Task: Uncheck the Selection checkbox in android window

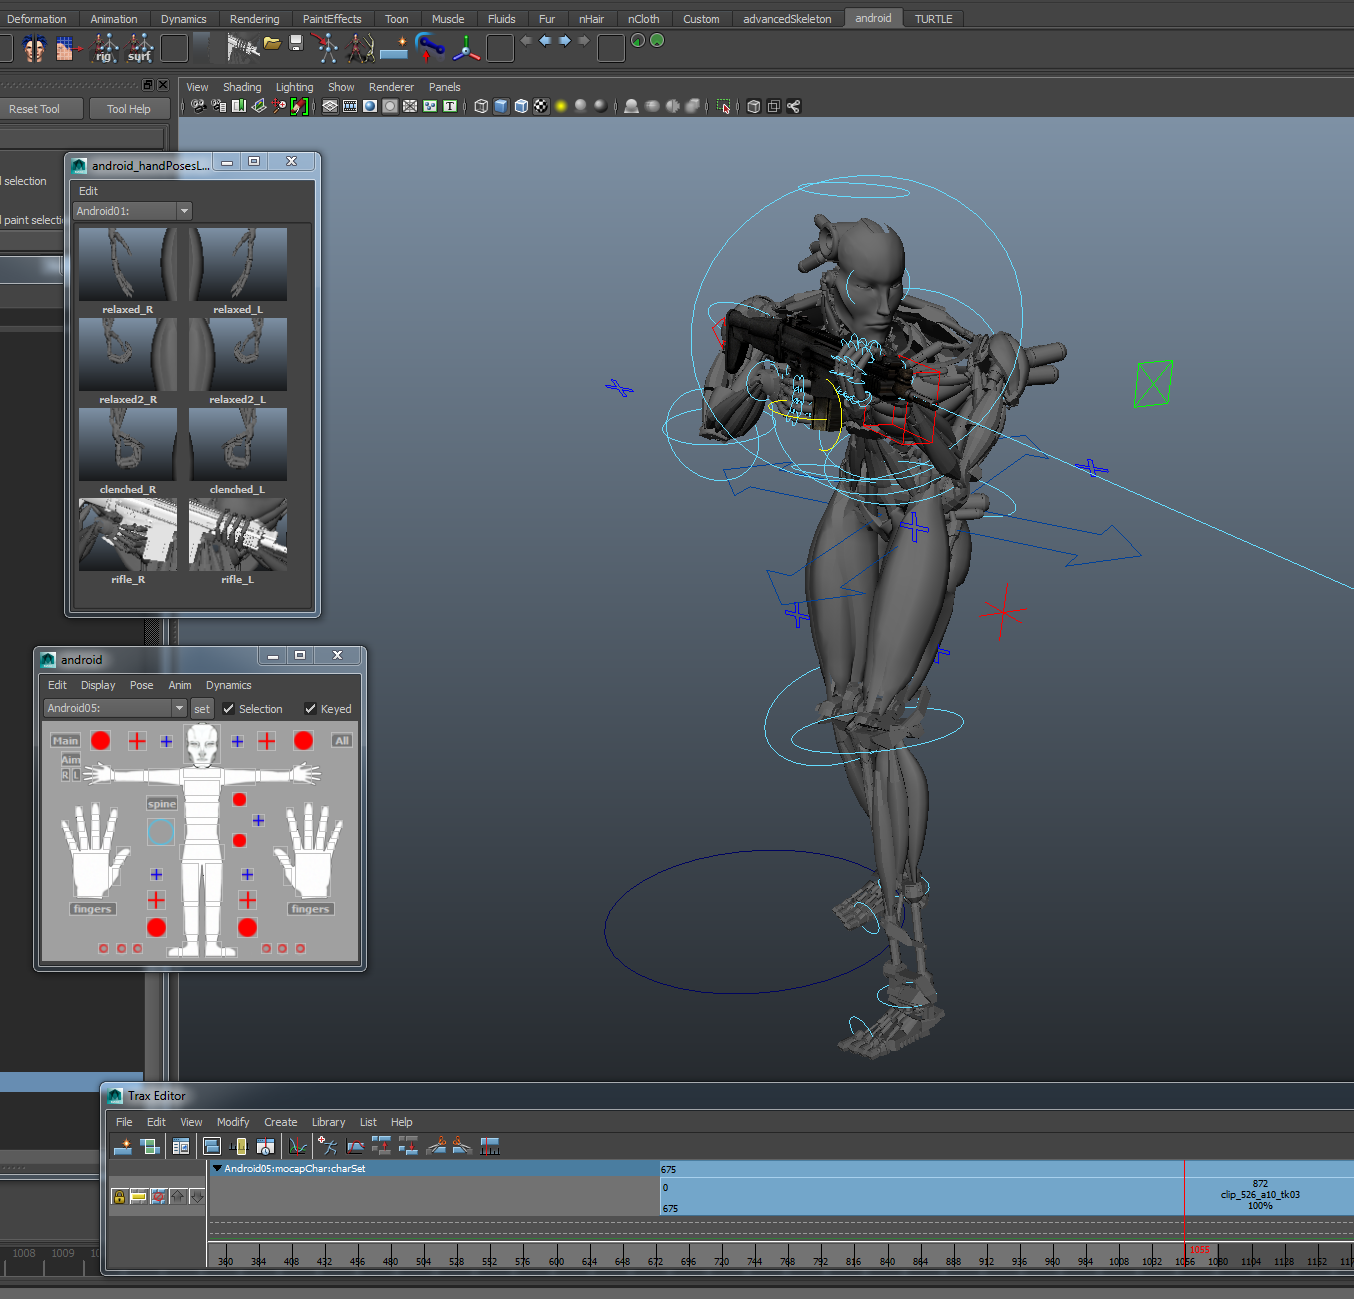Action: [229, 709]
